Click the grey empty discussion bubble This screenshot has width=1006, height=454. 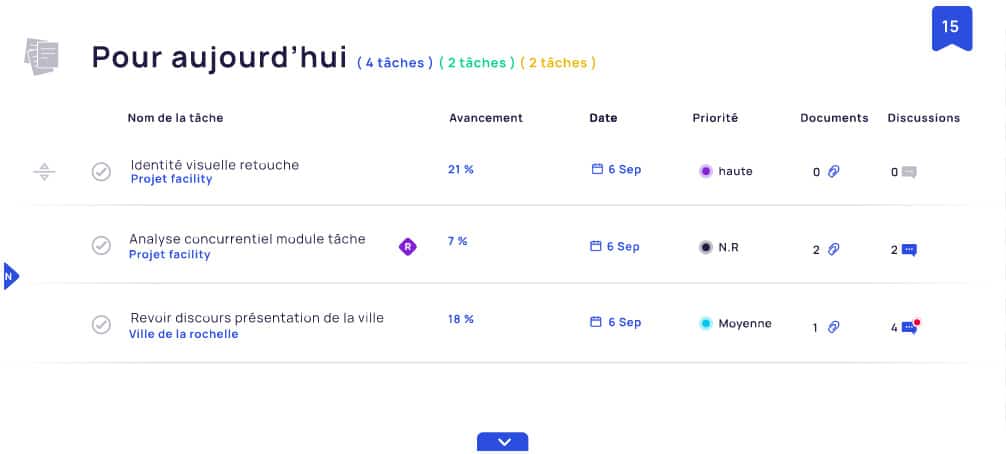point(908,172)
